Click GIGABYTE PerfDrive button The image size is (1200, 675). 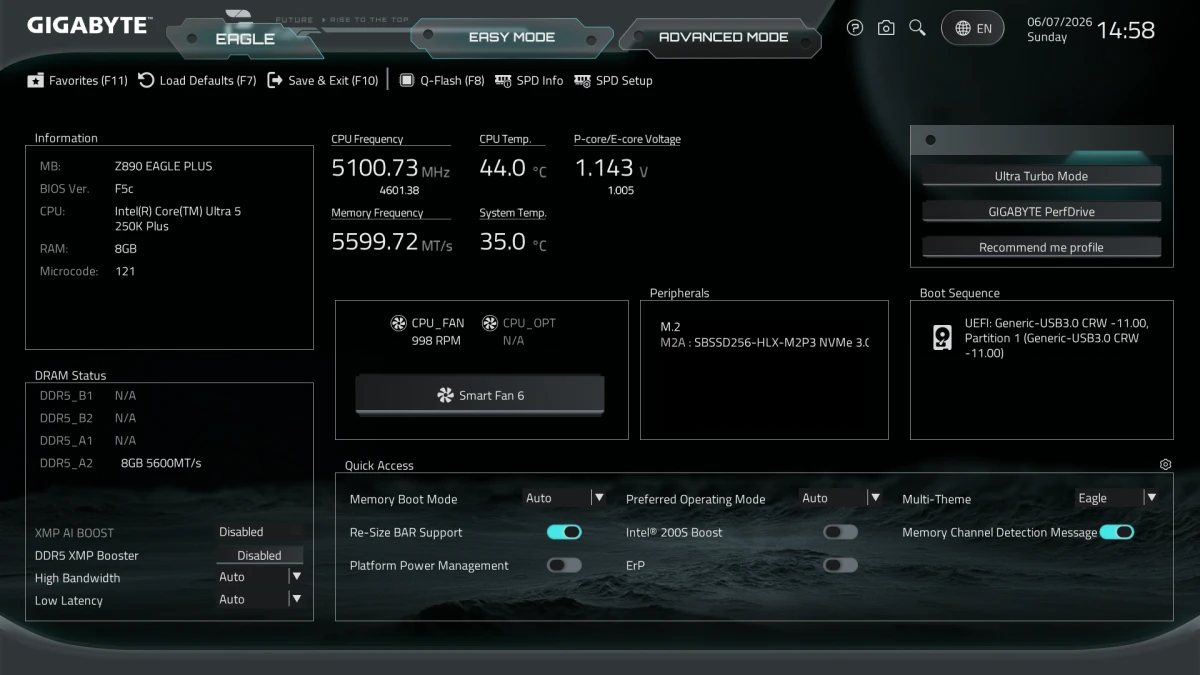1041,212
